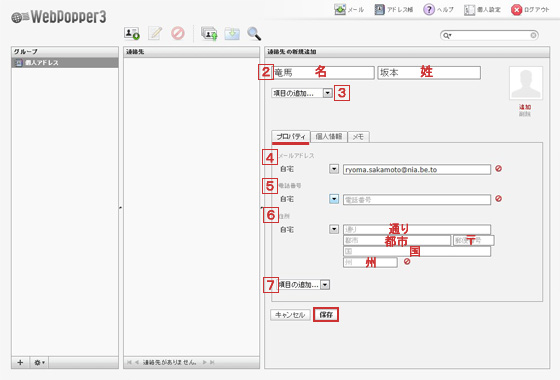Click the export contacts download icon

232,34
